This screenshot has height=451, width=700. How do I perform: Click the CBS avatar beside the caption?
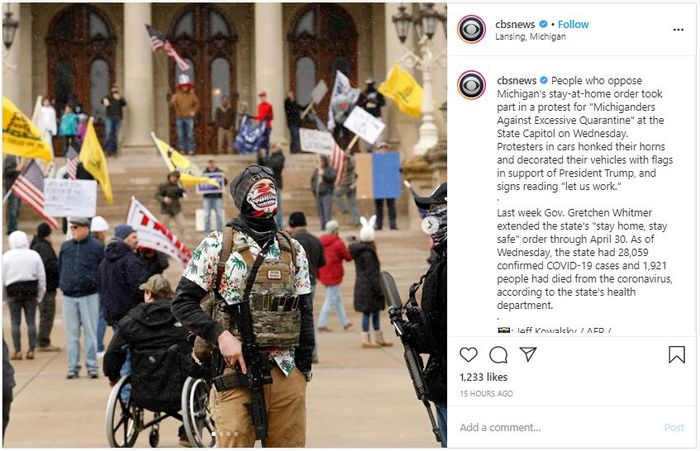471,84
